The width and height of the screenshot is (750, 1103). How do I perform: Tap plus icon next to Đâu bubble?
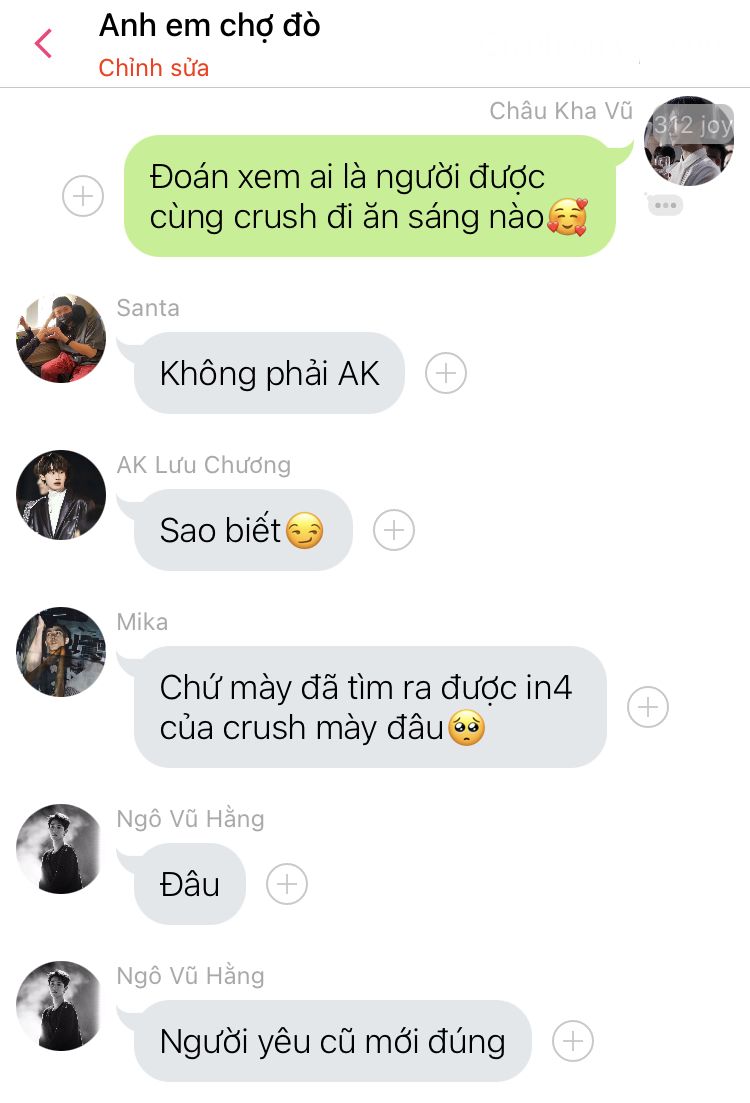click(x=287, y=884)
